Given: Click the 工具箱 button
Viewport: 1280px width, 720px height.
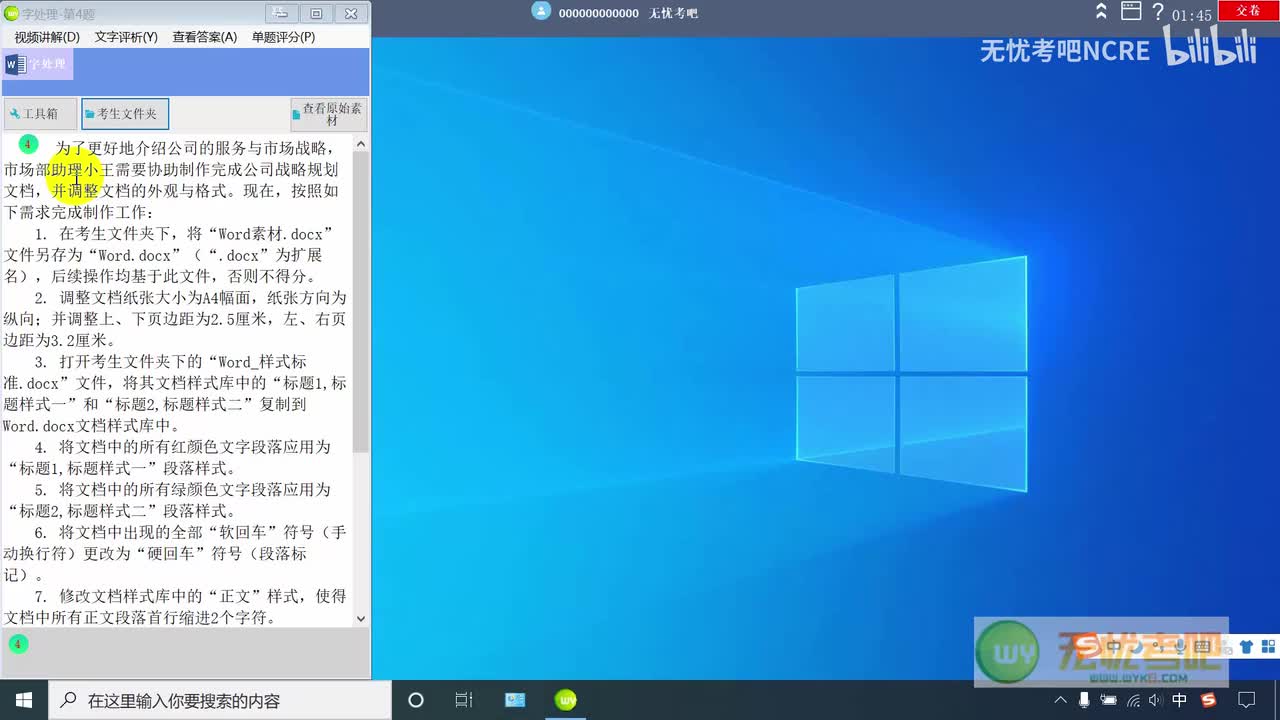Looking at the screenshot, I should click(x=40, y=114).
